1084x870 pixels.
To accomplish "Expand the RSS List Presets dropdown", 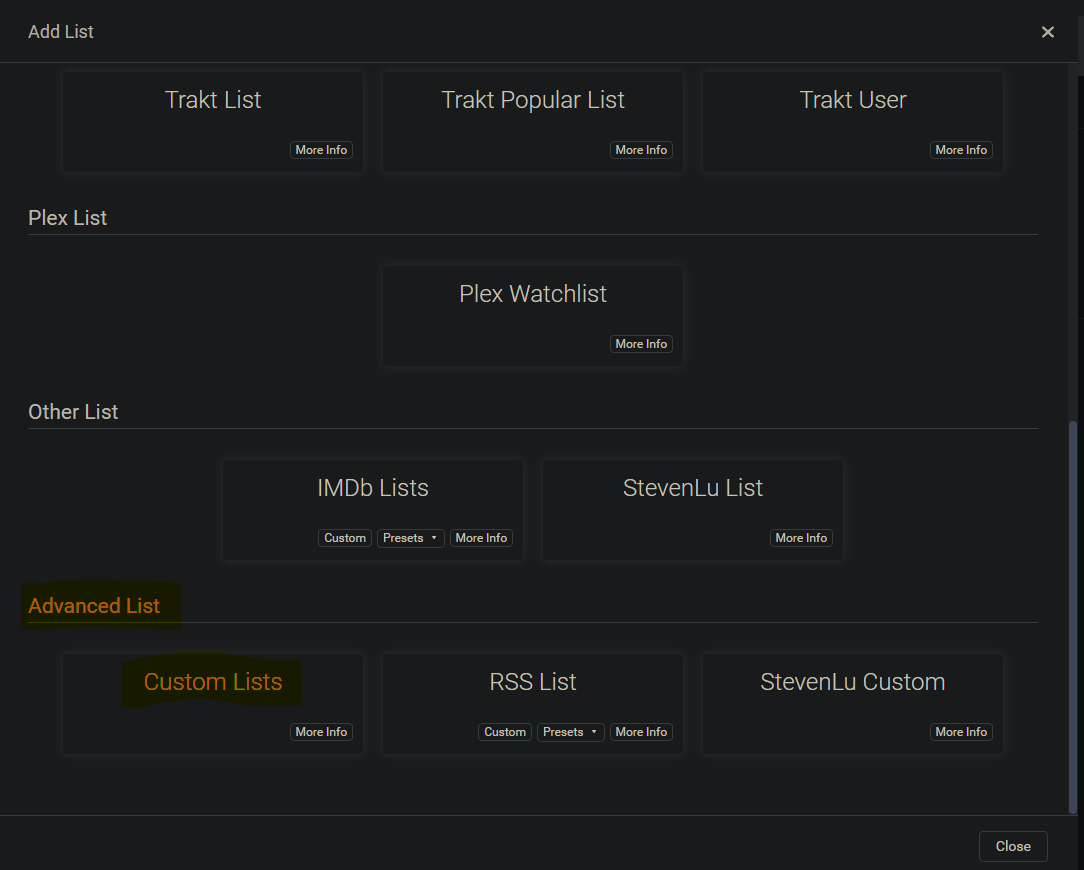I will tap(570, 732).
